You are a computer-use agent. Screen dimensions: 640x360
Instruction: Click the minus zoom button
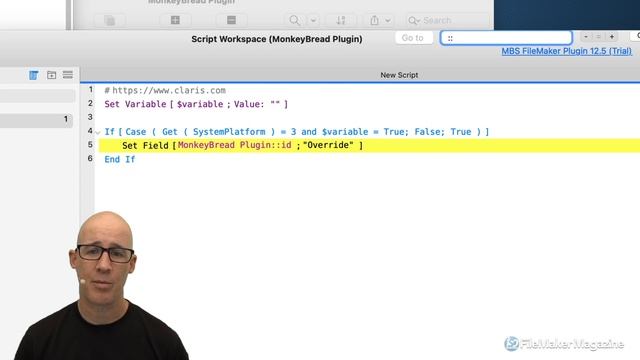(x=586, y=36)
